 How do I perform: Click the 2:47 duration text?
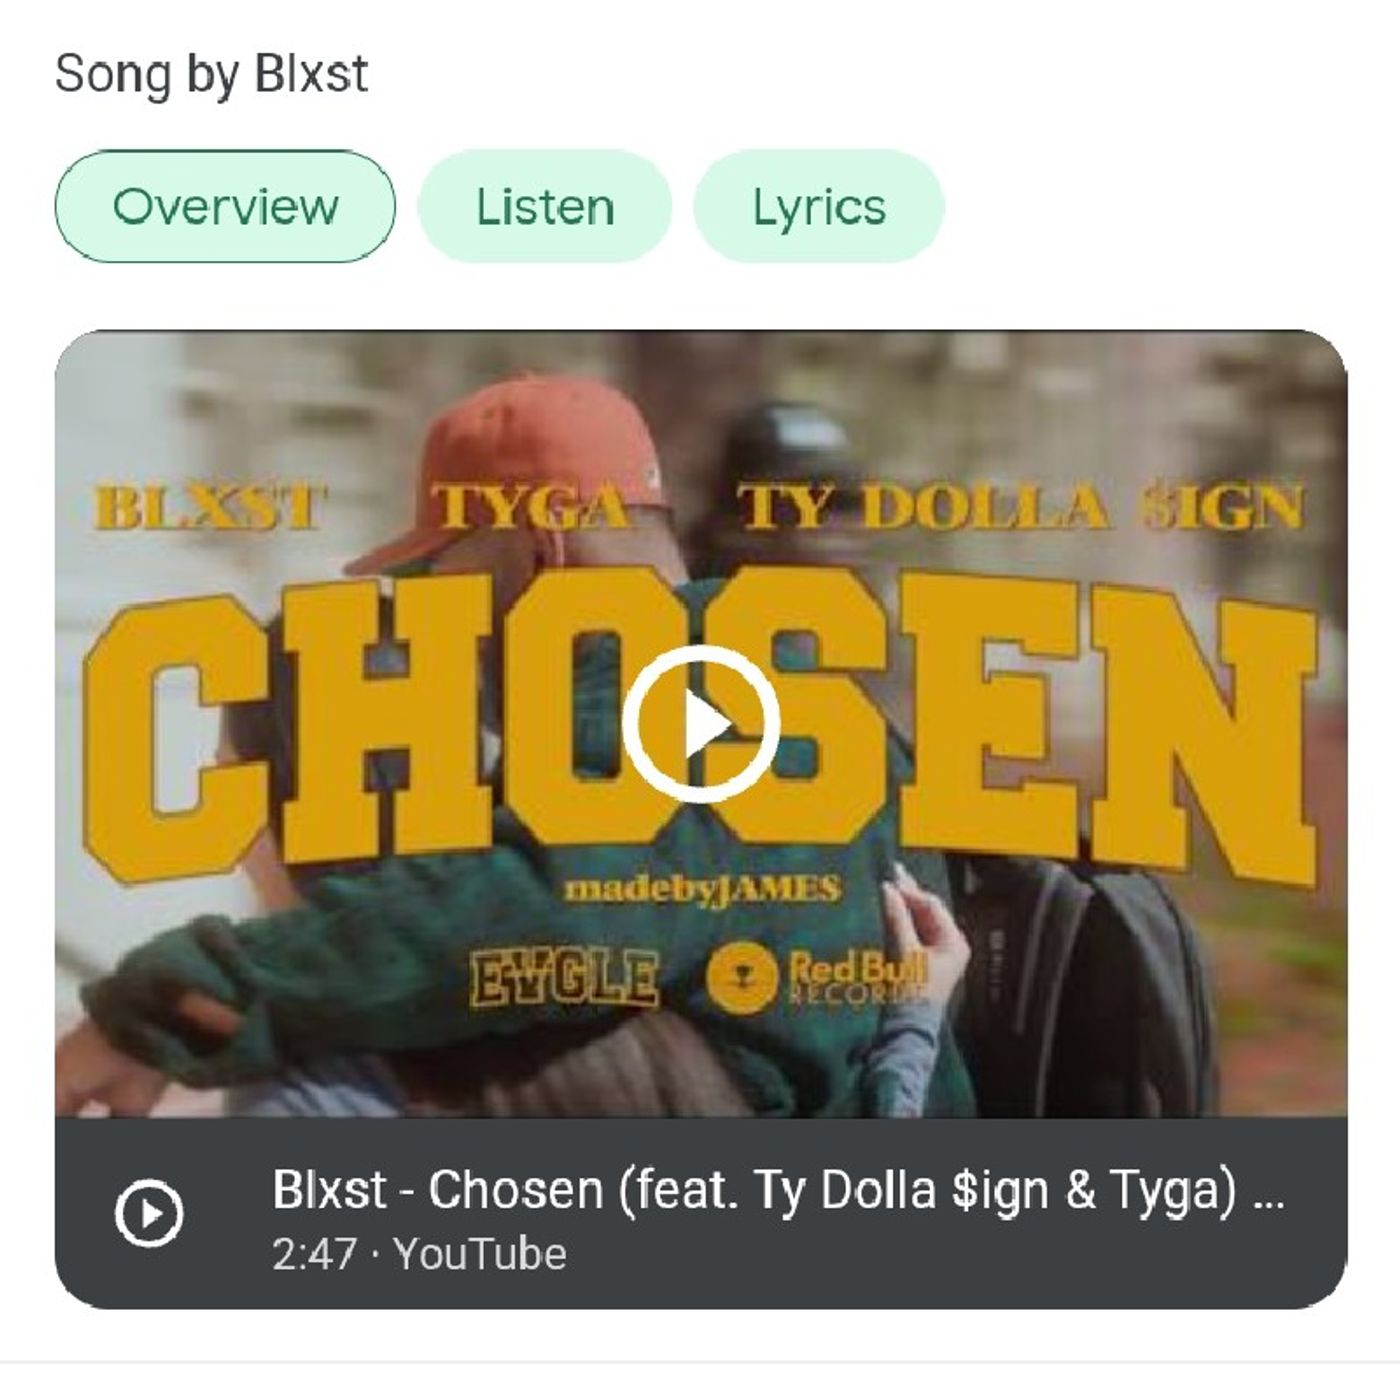click(x=314, y=1254)
